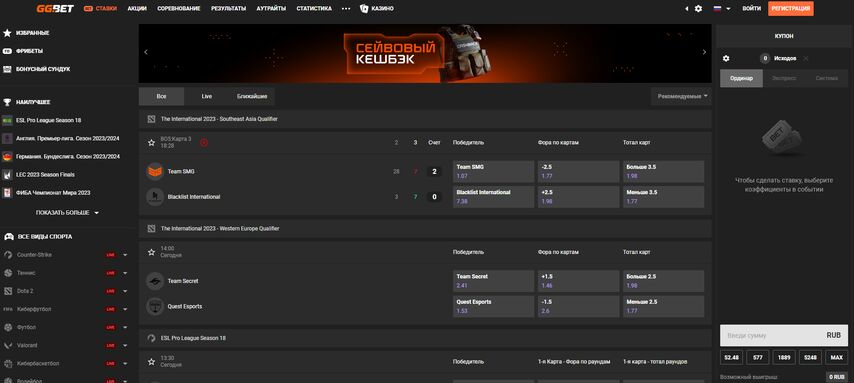Go to previous banner slide arrow
Screen dimensions: 854x383
[145, 52]
